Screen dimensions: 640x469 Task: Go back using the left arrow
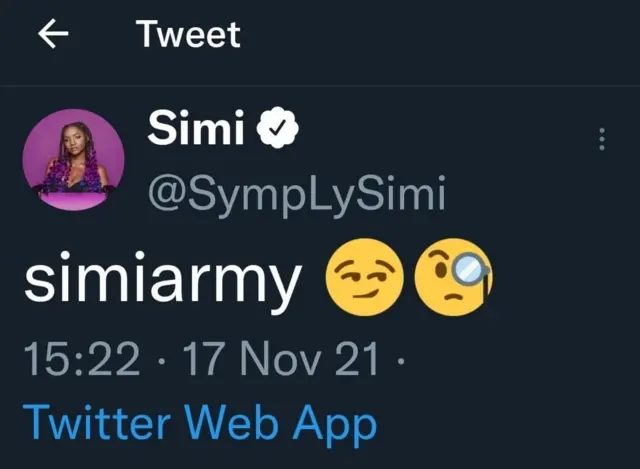(53, 35)
